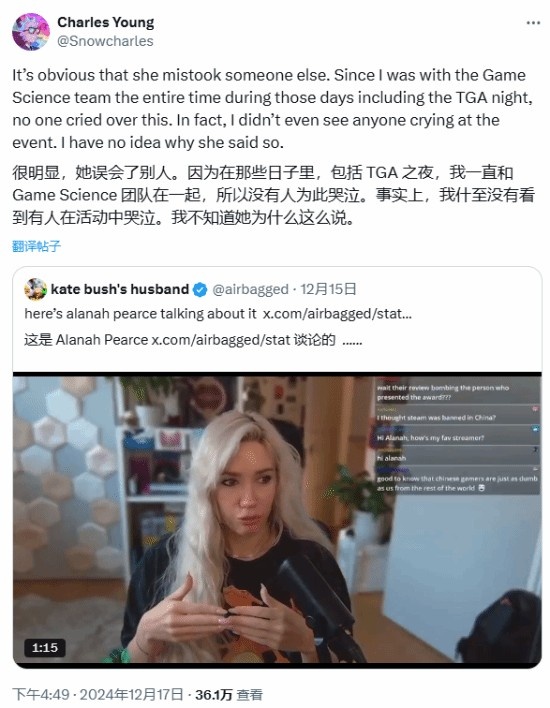Open the 36.1万 查看 view count
550x708 pixels.
228,694
